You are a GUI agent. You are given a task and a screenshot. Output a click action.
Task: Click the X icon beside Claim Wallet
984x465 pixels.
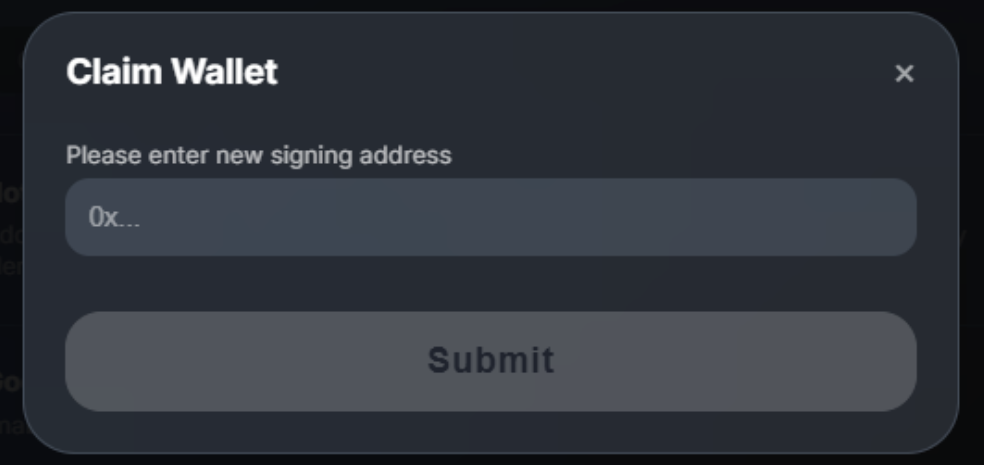[x=904, y=73]
